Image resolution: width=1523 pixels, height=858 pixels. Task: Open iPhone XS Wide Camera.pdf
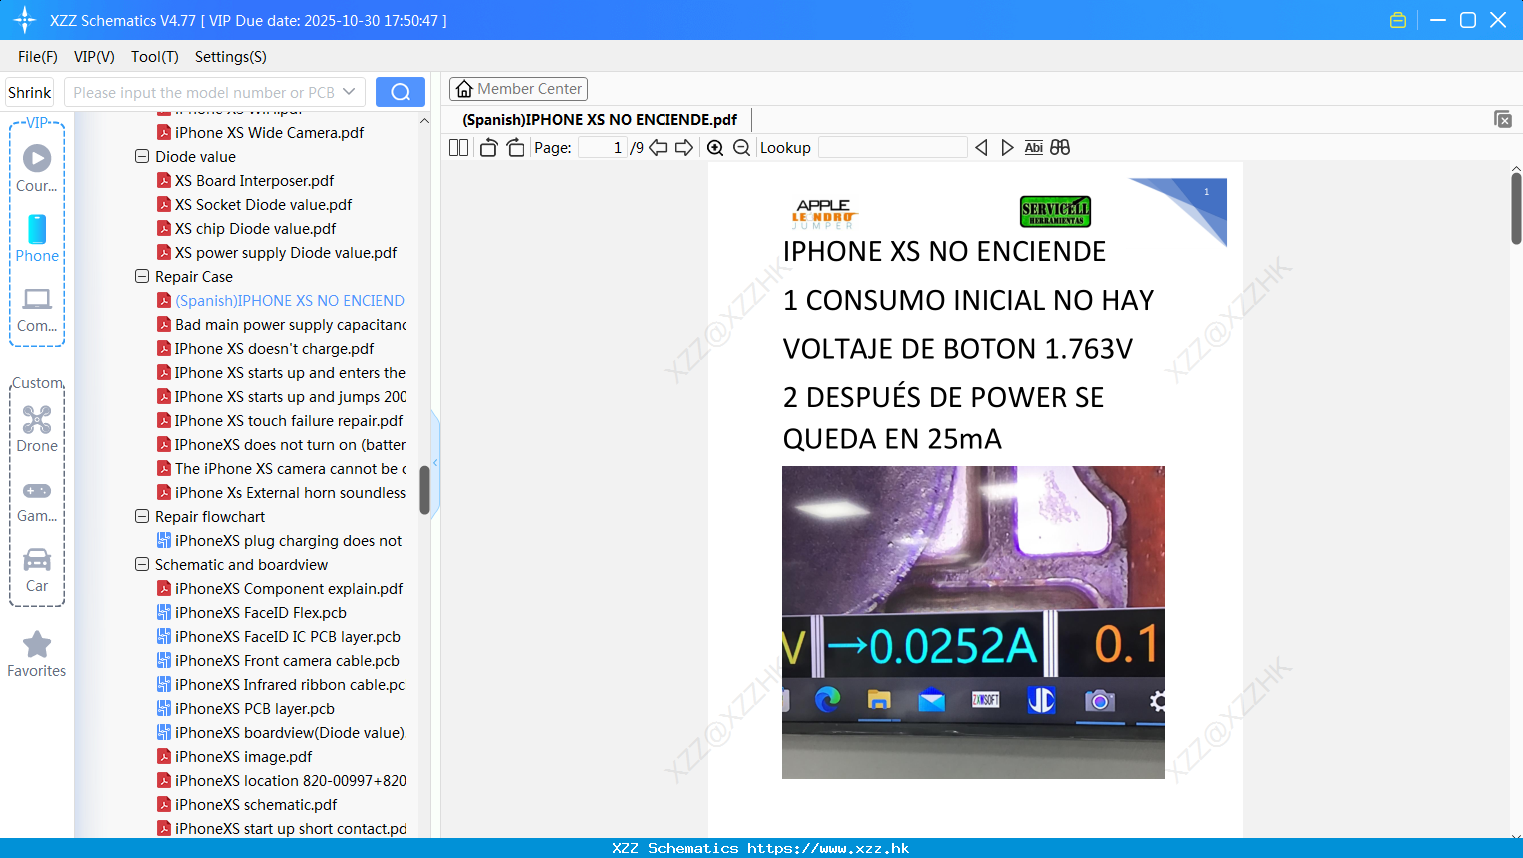tap(269, 132)
